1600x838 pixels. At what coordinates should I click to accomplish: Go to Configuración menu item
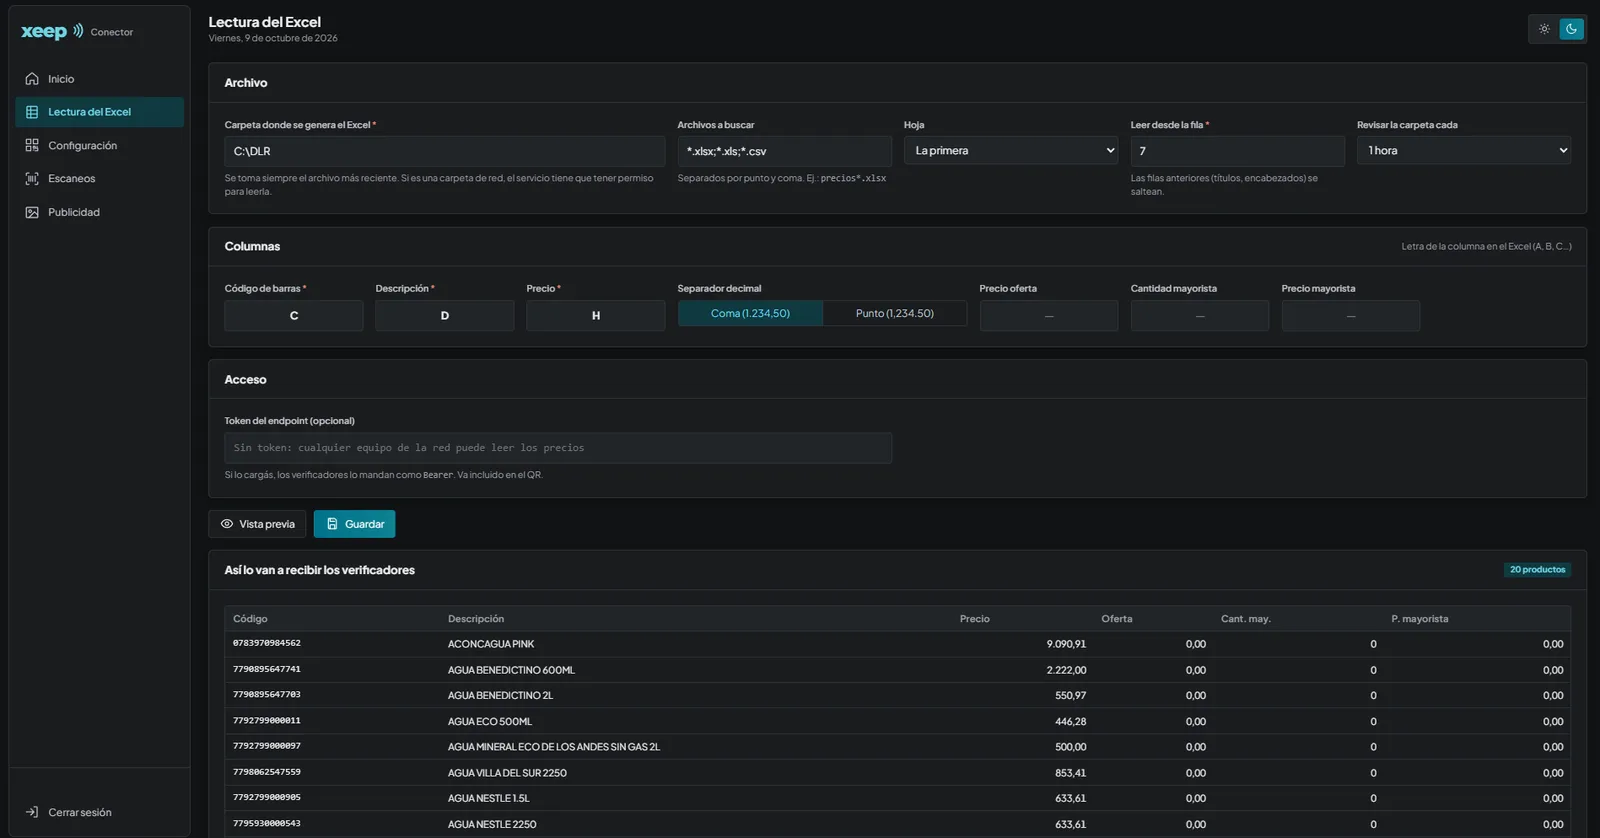coord(99,146)
